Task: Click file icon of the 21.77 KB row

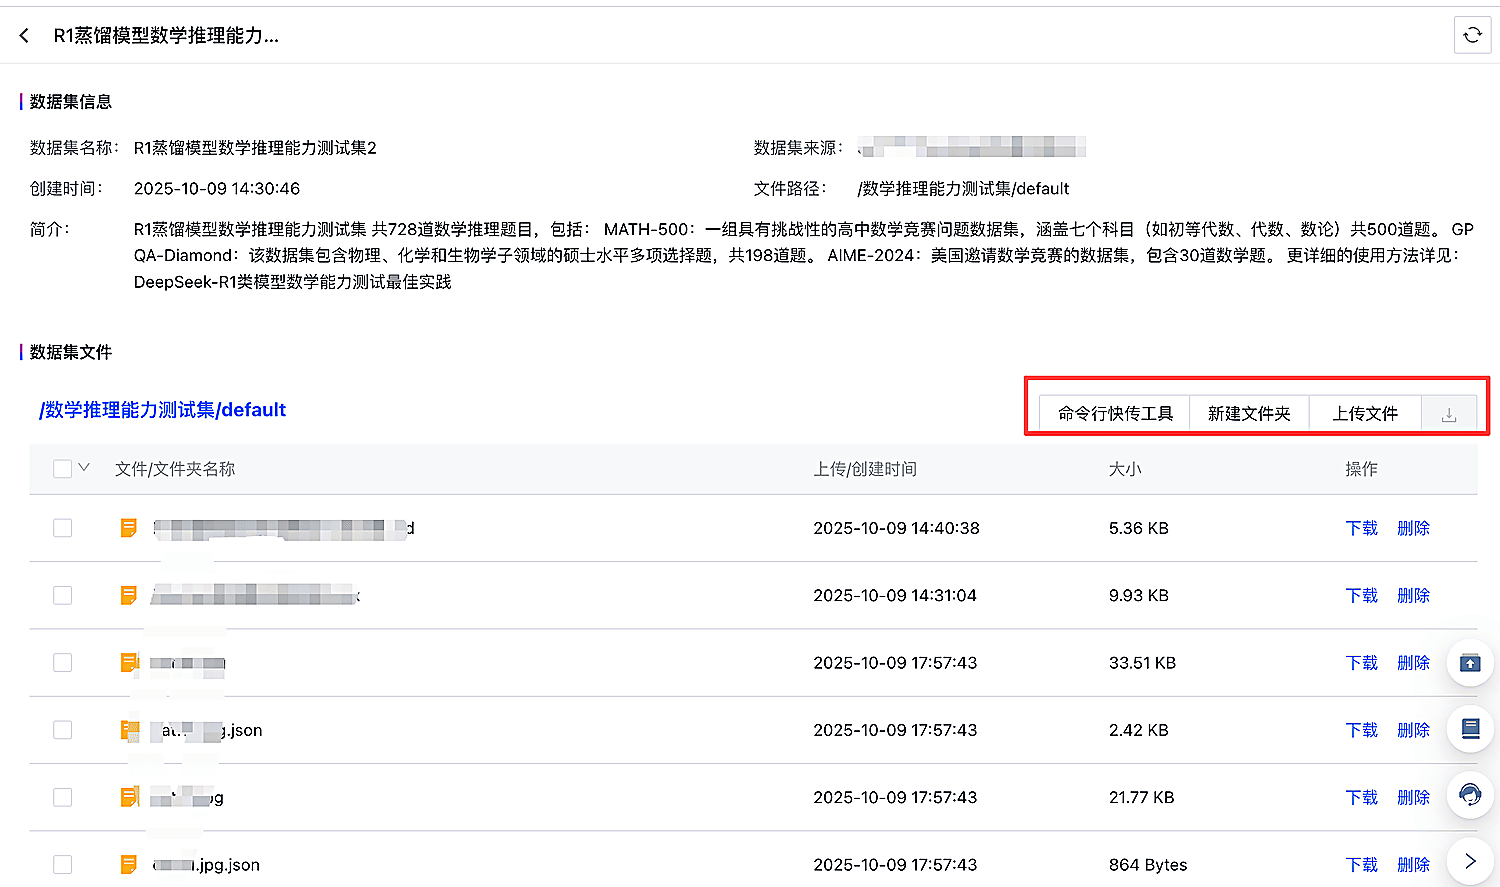Action: (129, 797)
